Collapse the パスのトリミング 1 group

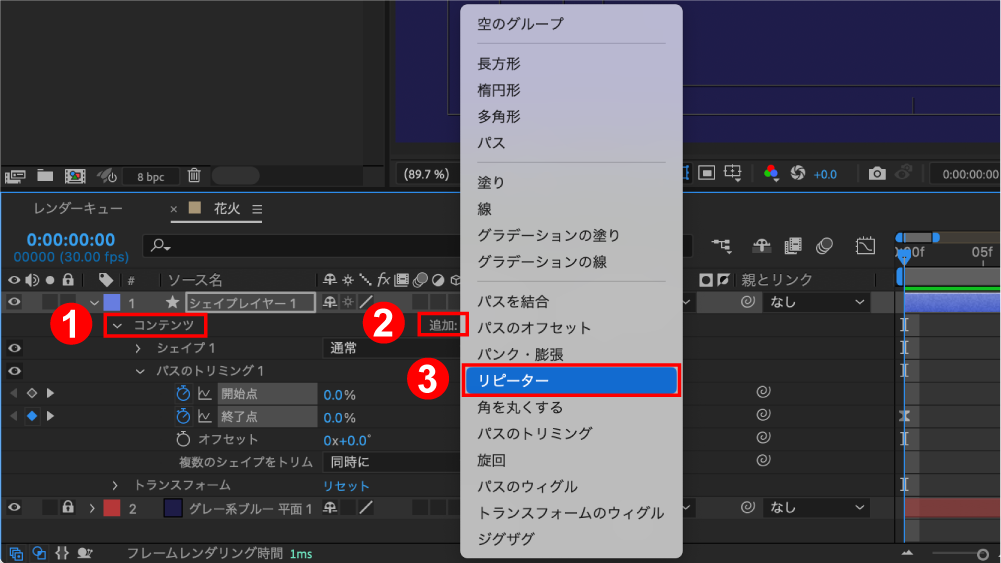(x=140, y=372)
